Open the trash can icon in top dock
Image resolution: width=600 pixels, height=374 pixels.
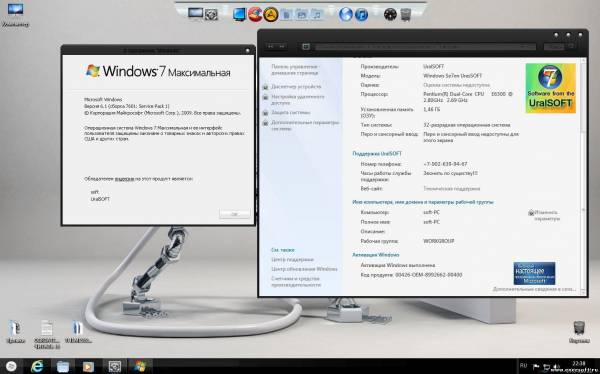tap(406, 15)
